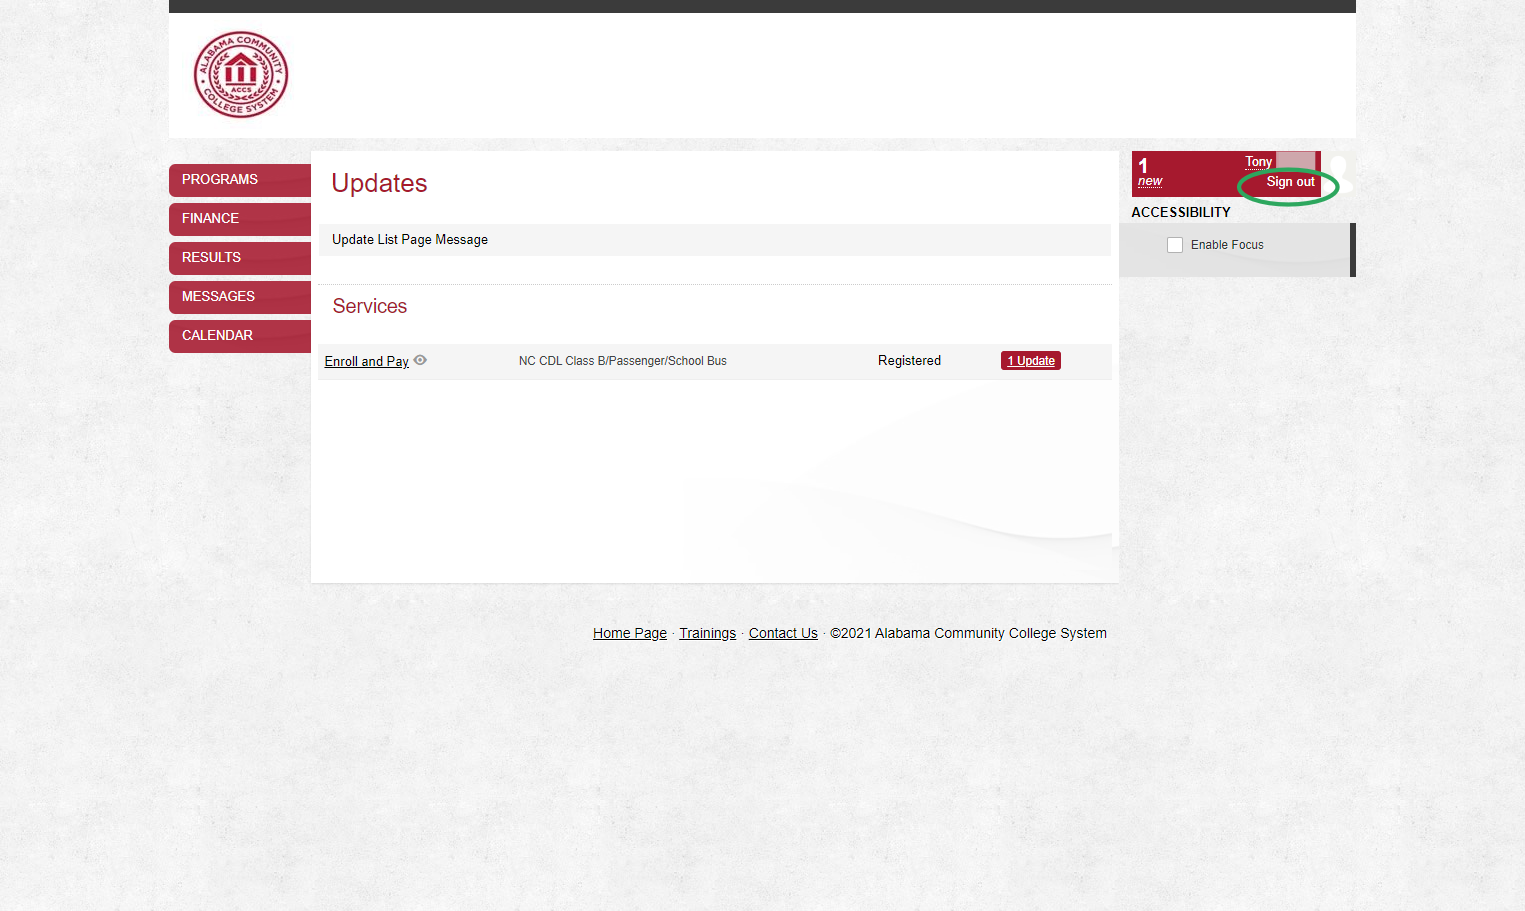Open the PROGRAMS menu
This screenshot has height=911, width=1525.
pos(240,180)
